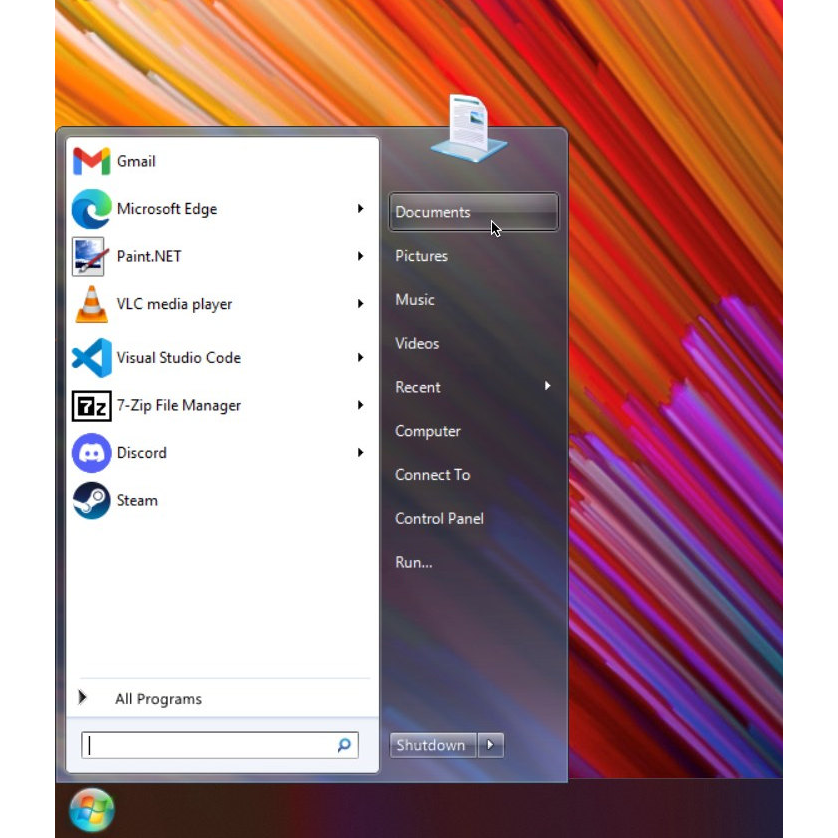Launch Microsoft Edge icon

tap(91, 209)
